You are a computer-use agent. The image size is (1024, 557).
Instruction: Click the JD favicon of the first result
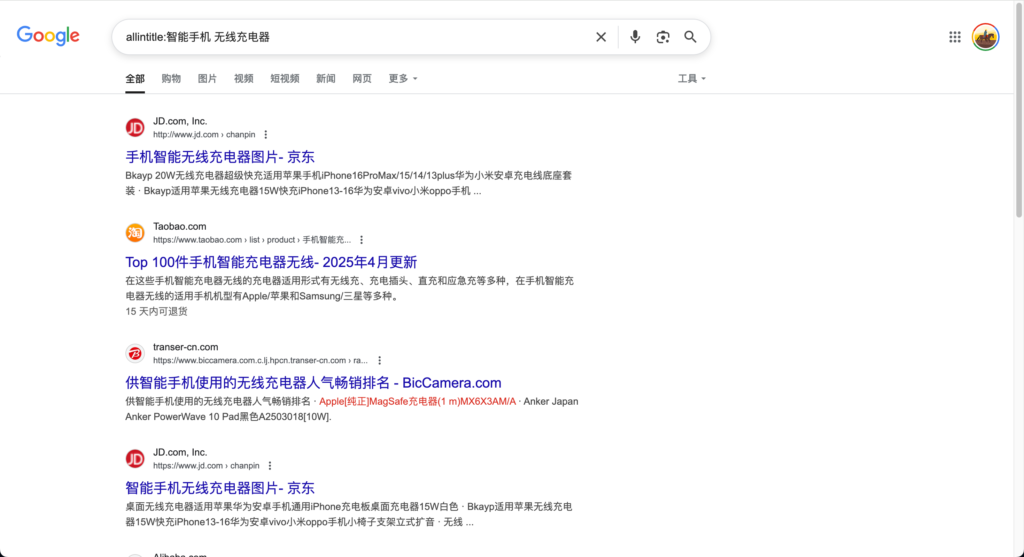click(135, 127)
